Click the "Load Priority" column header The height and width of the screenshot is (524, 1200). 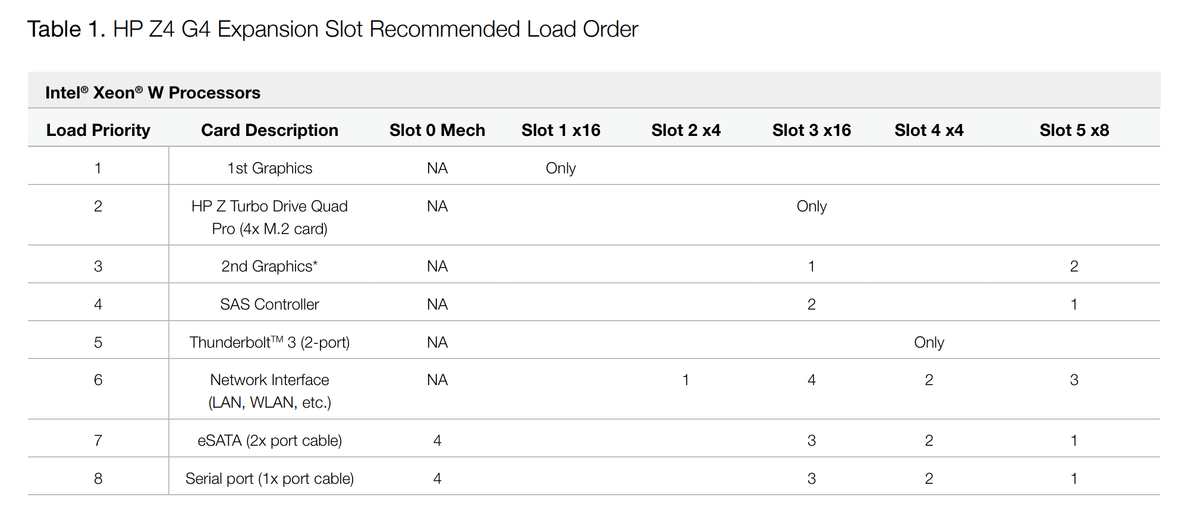(x=98, y=130)
